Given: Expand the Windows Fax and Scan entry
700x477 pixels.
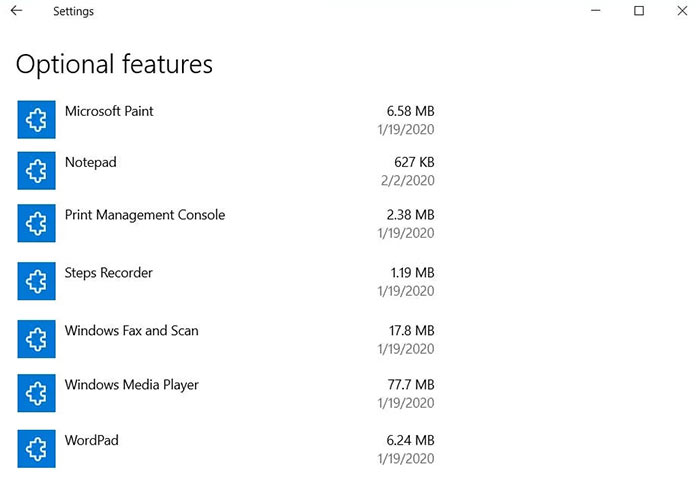Looking at the screenshot, I should tap(226, 339).
